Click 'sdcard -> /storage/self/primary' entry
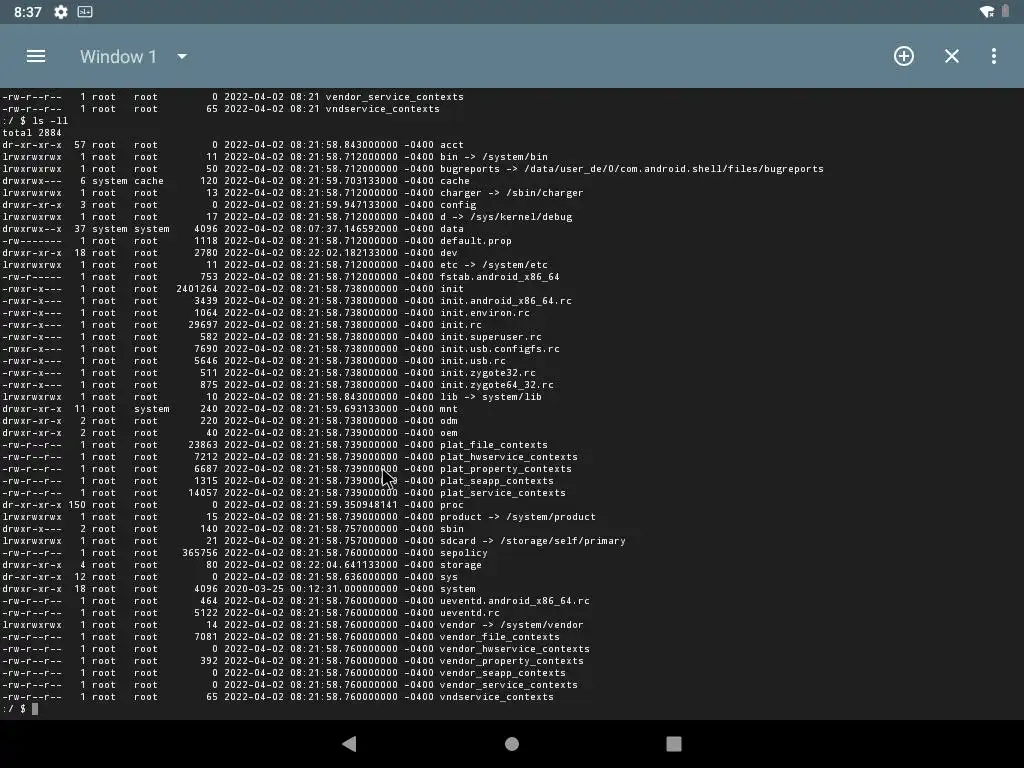 tap(533, 541)
